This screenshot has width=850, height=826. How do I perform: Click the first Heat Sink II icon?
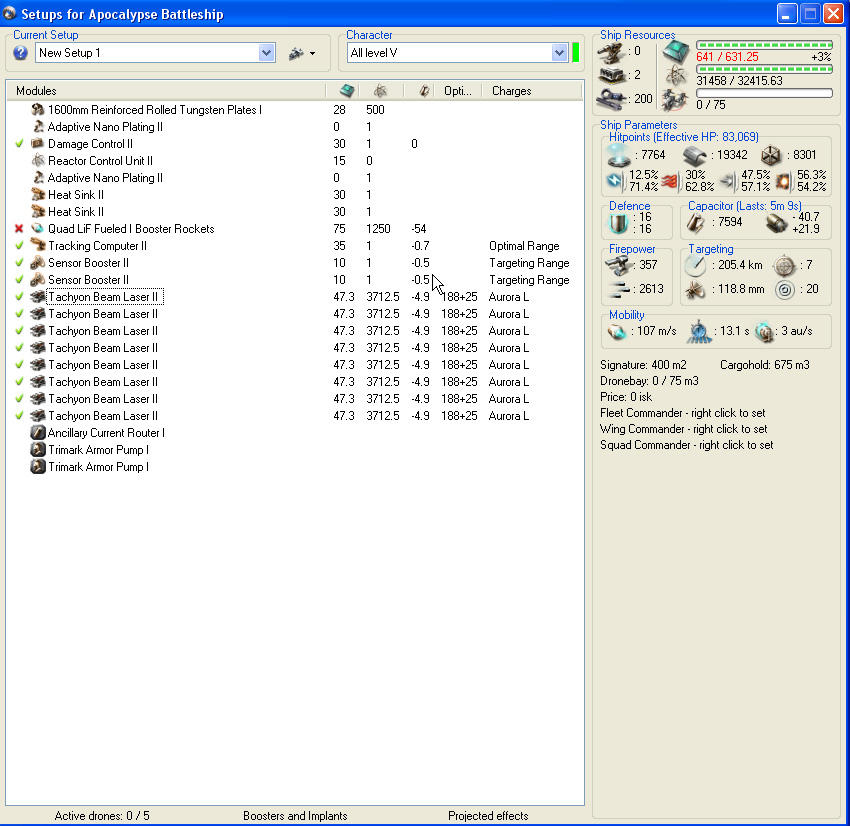tap(37, 195)
